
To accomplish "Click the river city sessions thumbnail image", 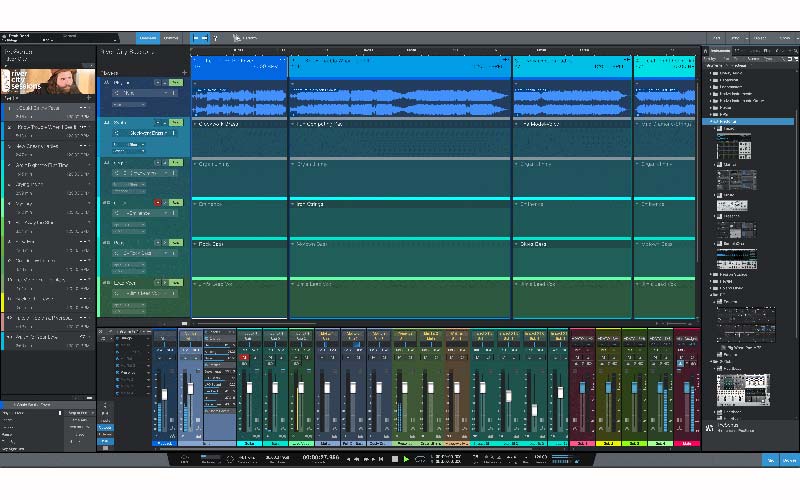I will tap(48, 81).
